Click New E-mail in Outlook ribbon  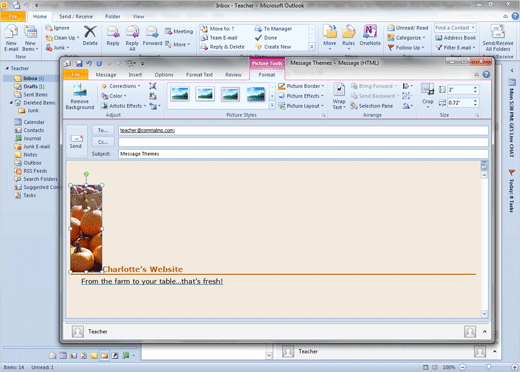(x=11, y=38)
